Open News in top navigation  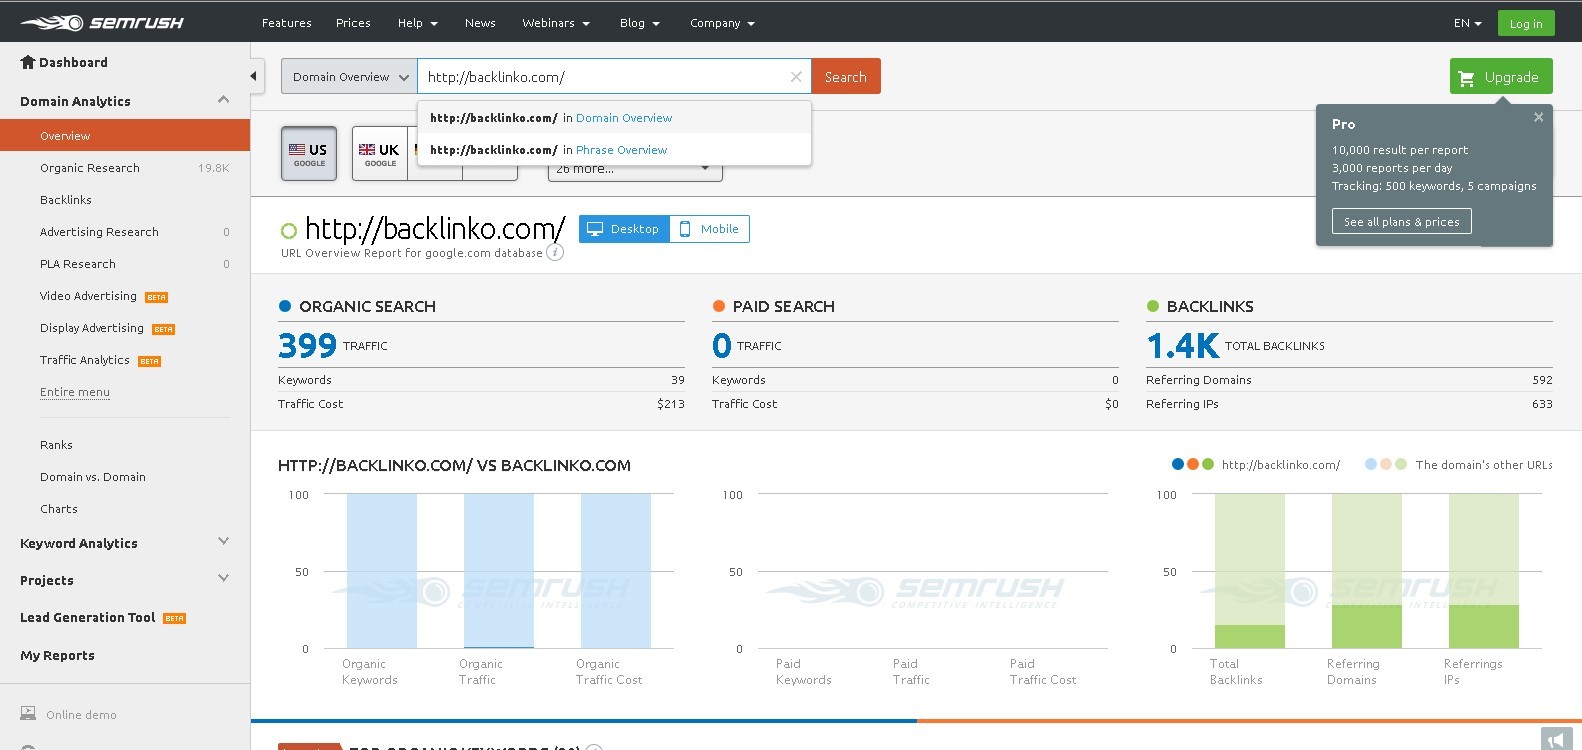pyautogui.click(x=480, y=23)
